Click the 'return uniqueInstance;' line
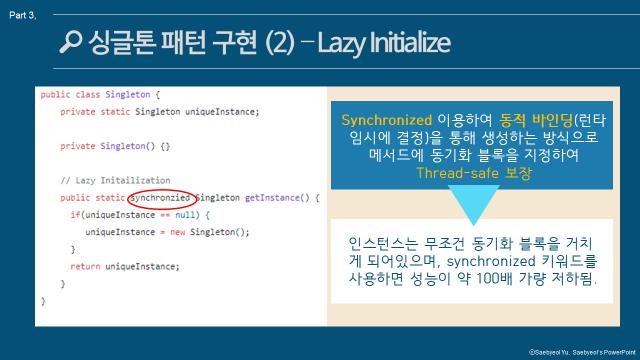 (x=125, y=267)
